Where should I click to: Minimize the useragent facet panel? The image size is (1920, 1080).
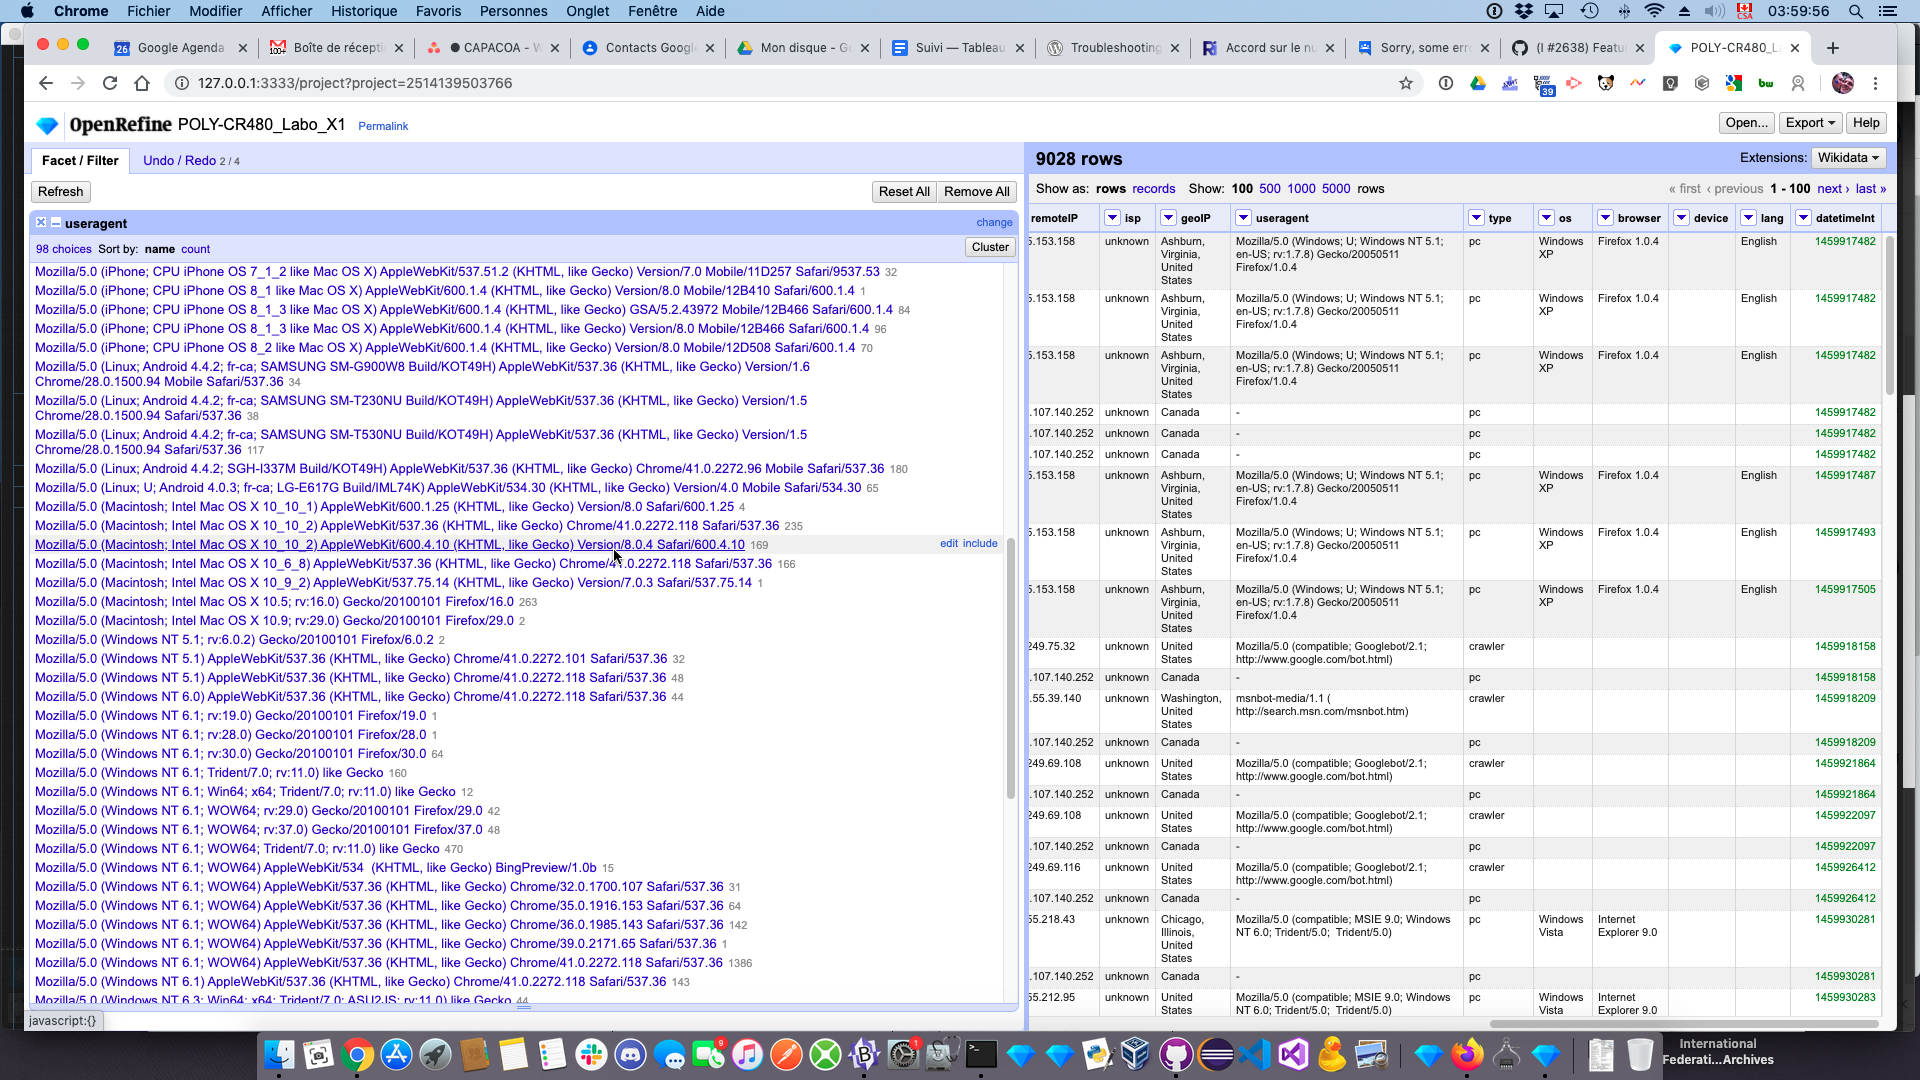pos(56,222)
